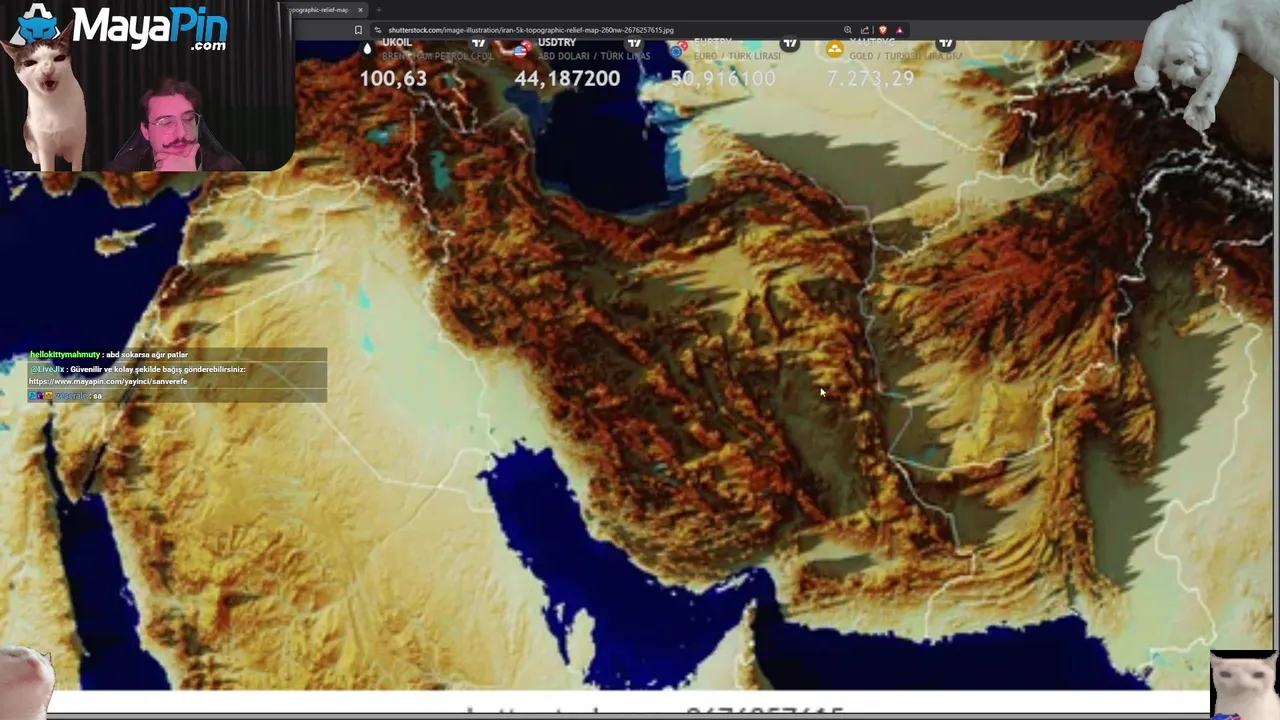
Task: Open site settings icon in the address bar
Action: click(377, 30)
